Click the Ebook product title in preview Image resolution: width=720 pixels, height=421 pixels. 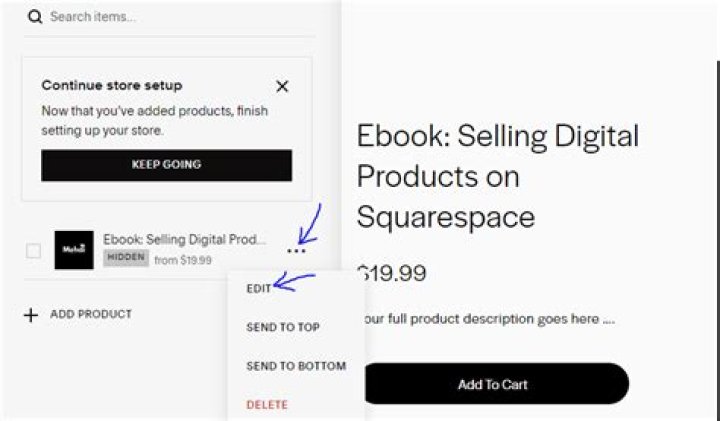498,176
